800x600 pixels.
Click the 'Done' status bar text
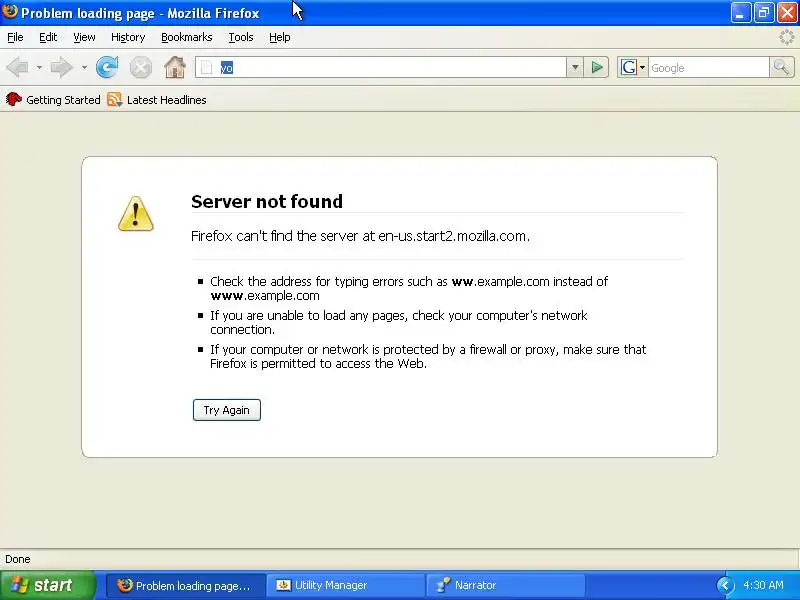18,559
